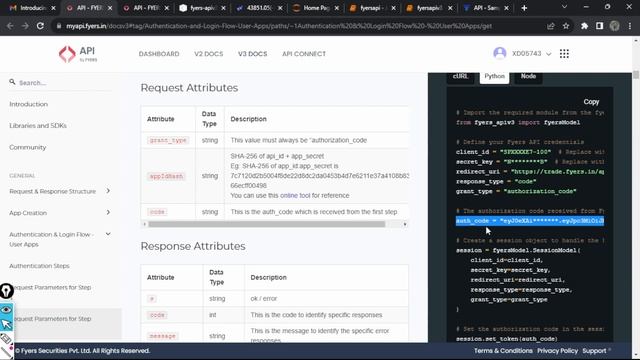Close the 43851.05 browser tab
Image resolution: width=640 pixels, height=360 pixels.
(x=280, y=8)
